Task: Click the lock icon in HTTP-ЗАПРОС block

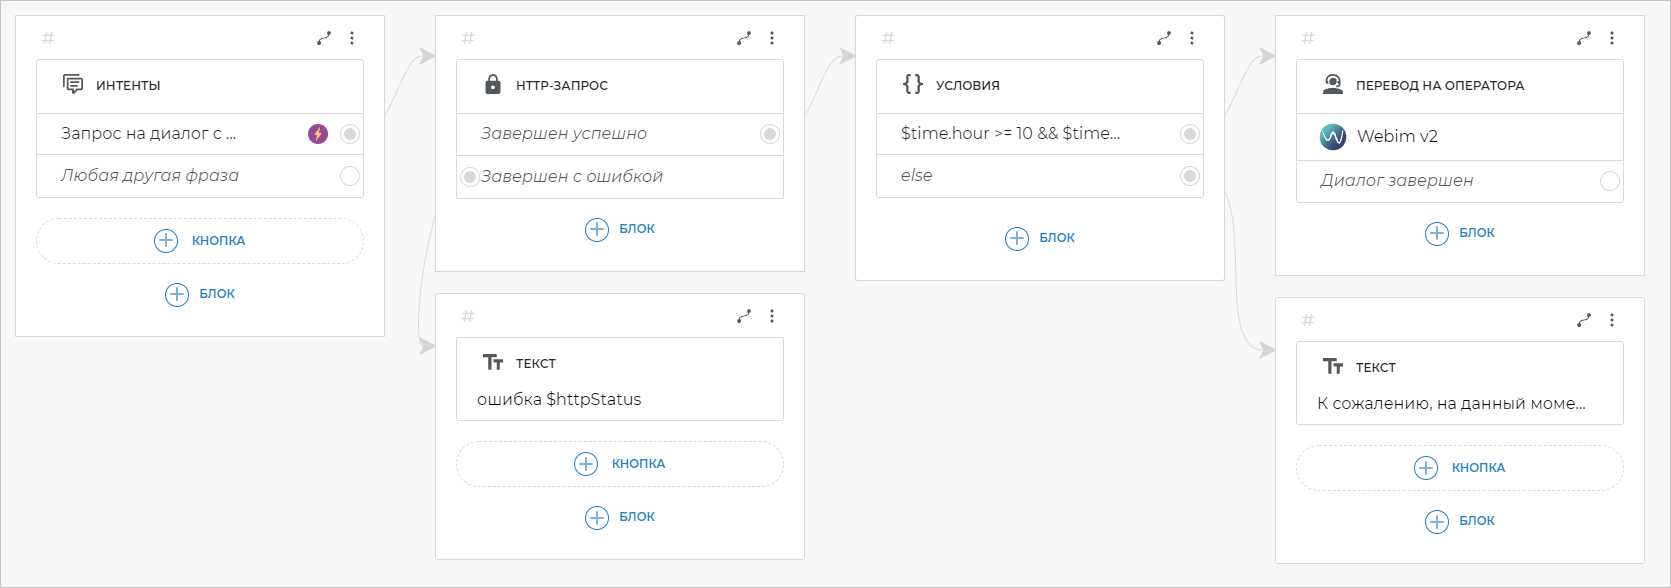Action: [x=492, y=85]
